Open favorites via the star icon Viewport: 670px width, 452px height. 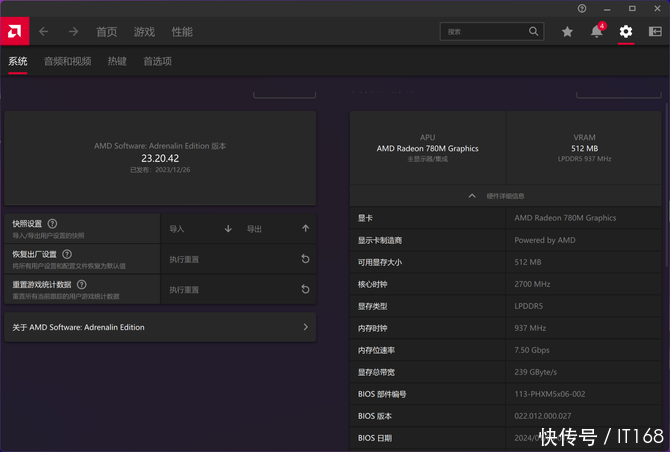pyautogui.click(x=567, y=32)
